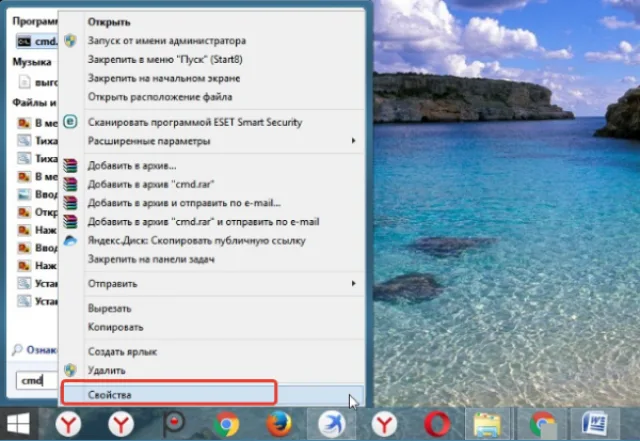Click the Windows Start button
This screenshot has height=441, width=640.
tap(18, 424)
